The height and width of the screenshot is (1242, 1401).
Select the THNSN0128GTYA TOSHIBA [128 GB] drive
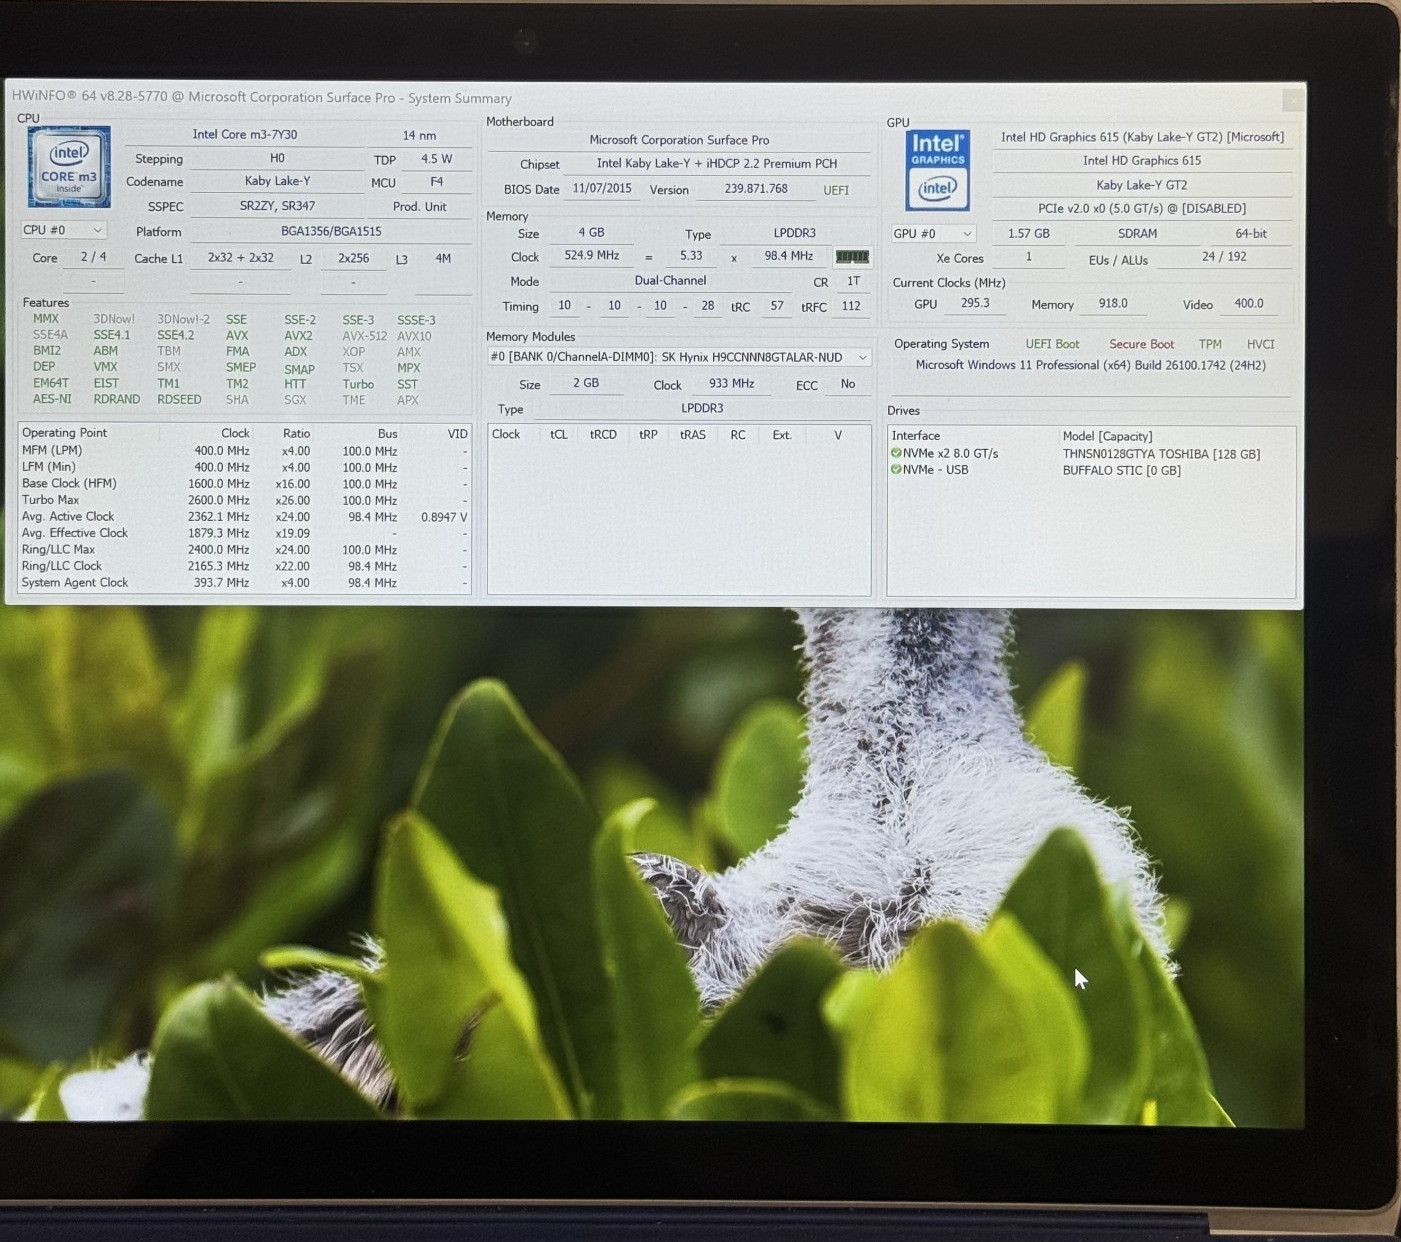(1161, 454)
